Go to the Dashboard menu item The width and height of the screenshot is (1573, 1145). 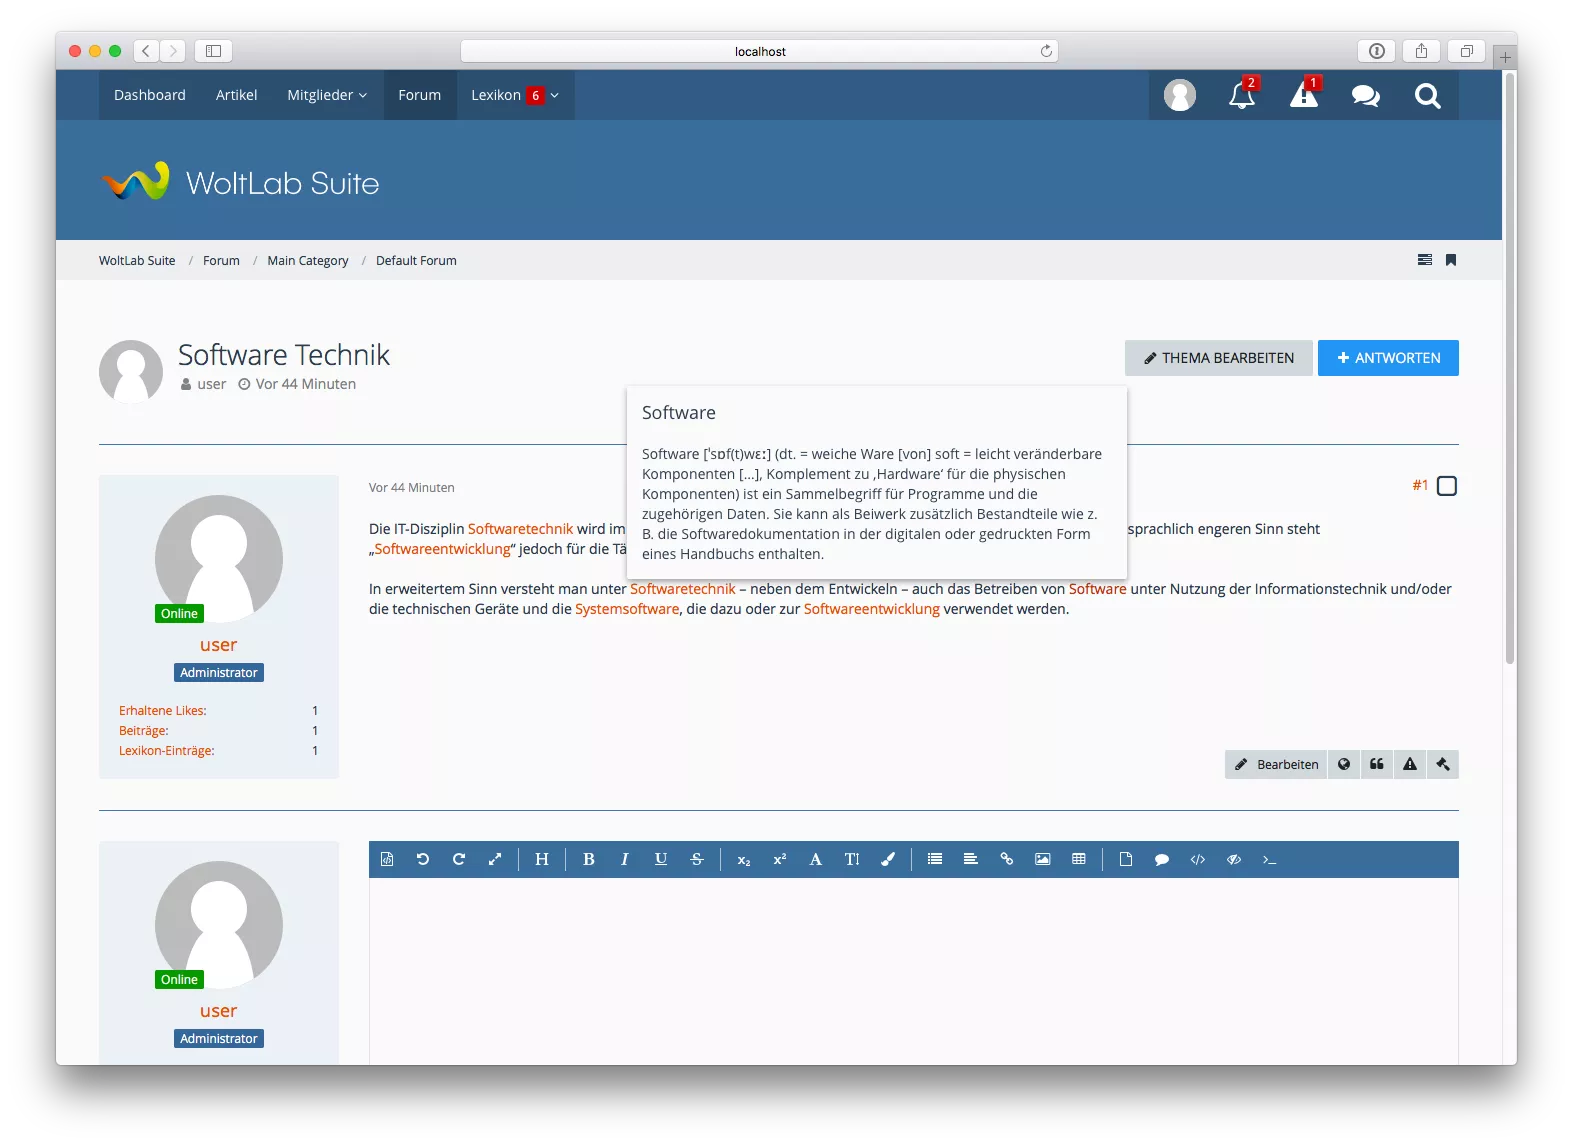click(150, 95)
